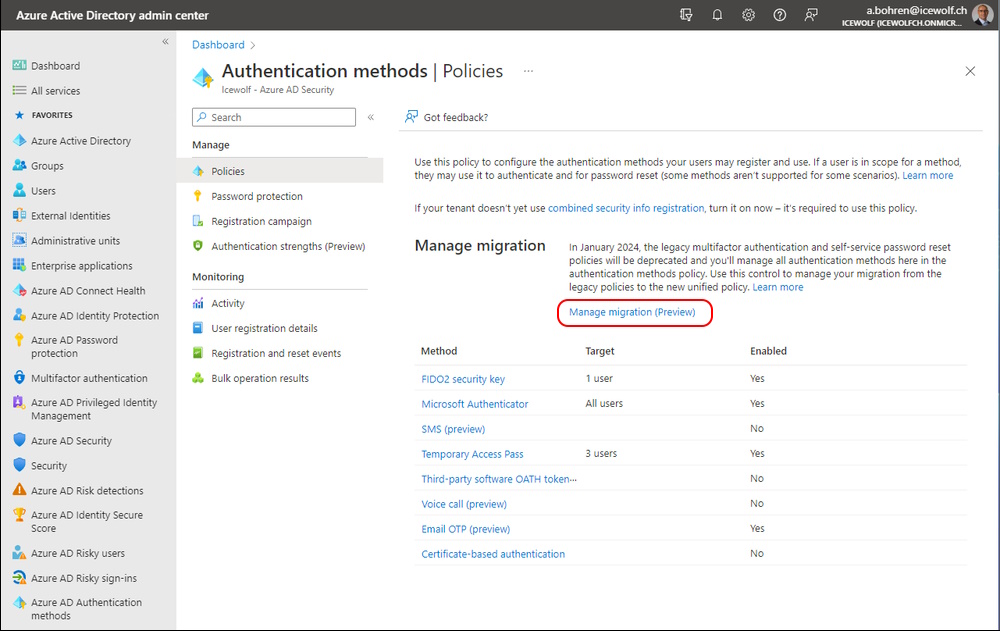The height and width of the screenshot is (631, 1000).
Task: Click Manage migration (Preview) link
Action: point(632,312)
